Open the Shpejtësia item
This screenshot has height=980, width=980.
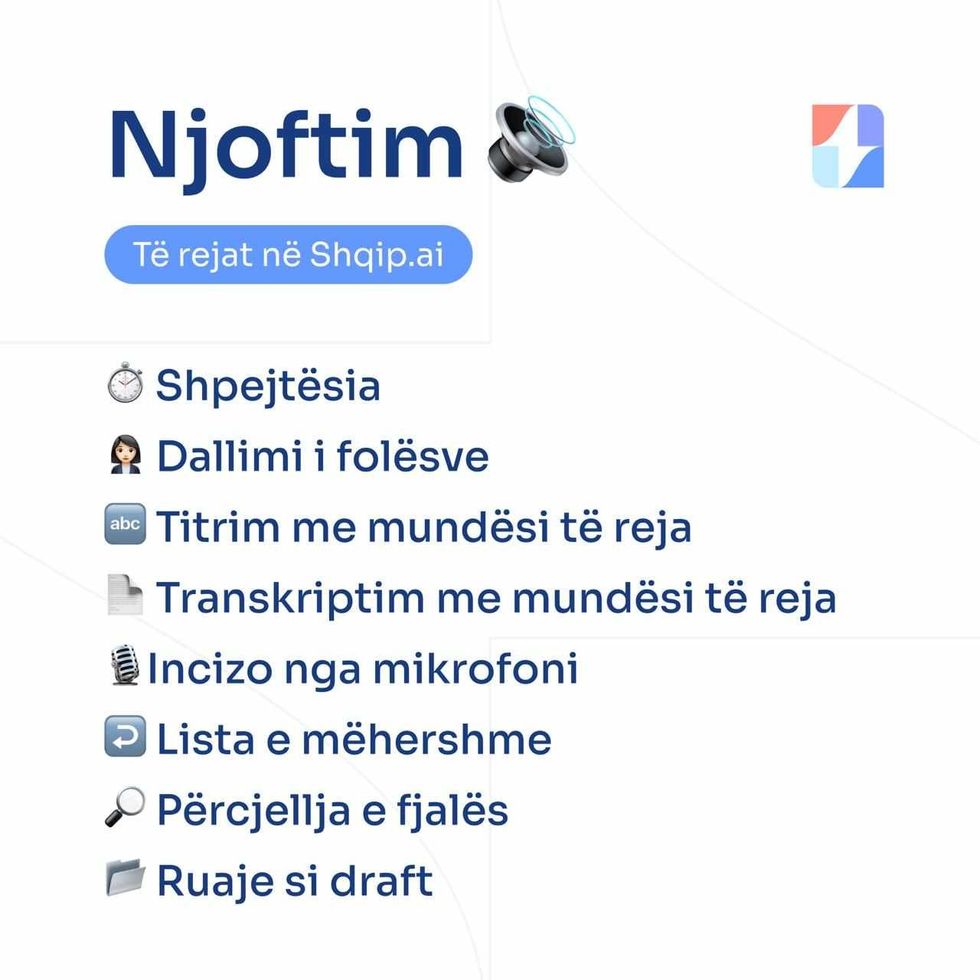[268, 386]
